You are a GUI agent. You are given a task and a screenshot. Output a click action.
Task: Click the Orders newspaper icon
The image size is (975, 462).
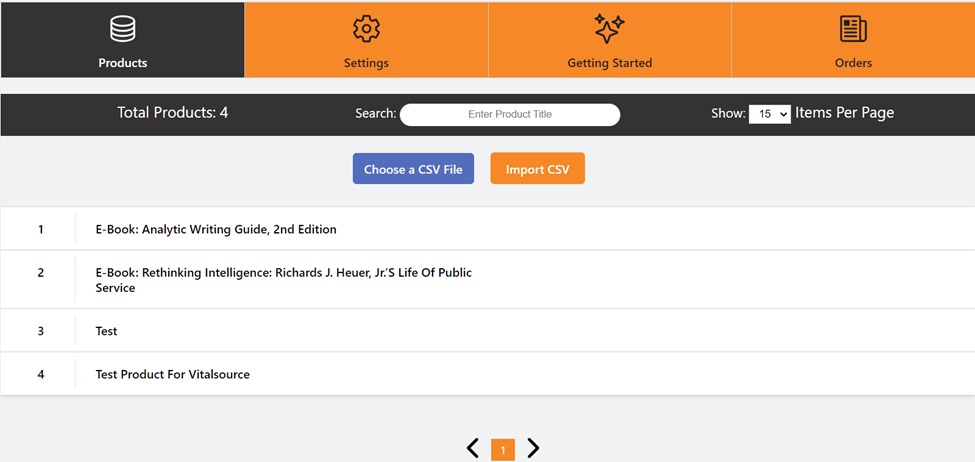click(x=853, y=29)
